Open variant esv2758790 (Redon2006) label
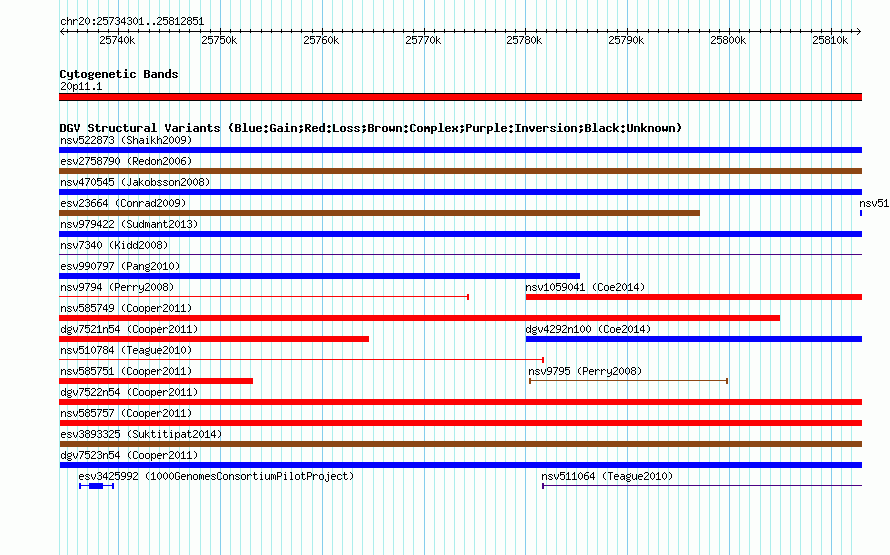 click(126, 161)
